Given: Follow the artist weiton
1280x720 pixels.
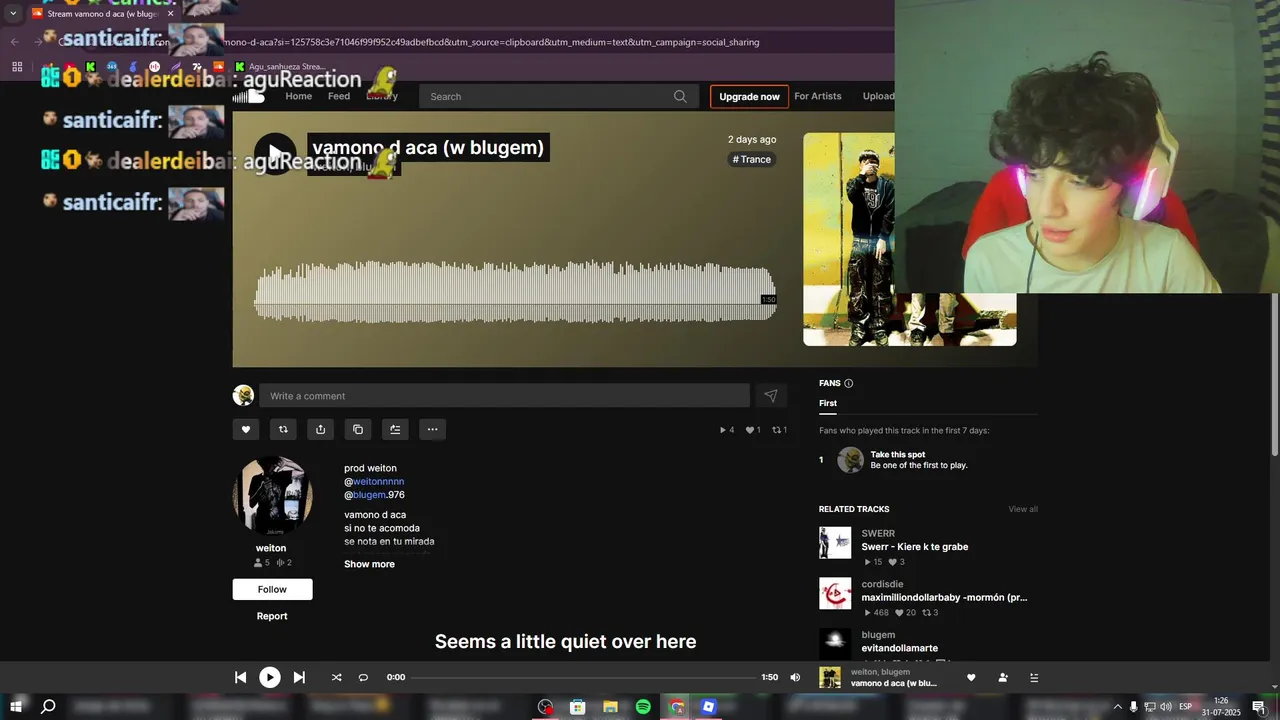Looking at the screenshot, I should [272, 589].
